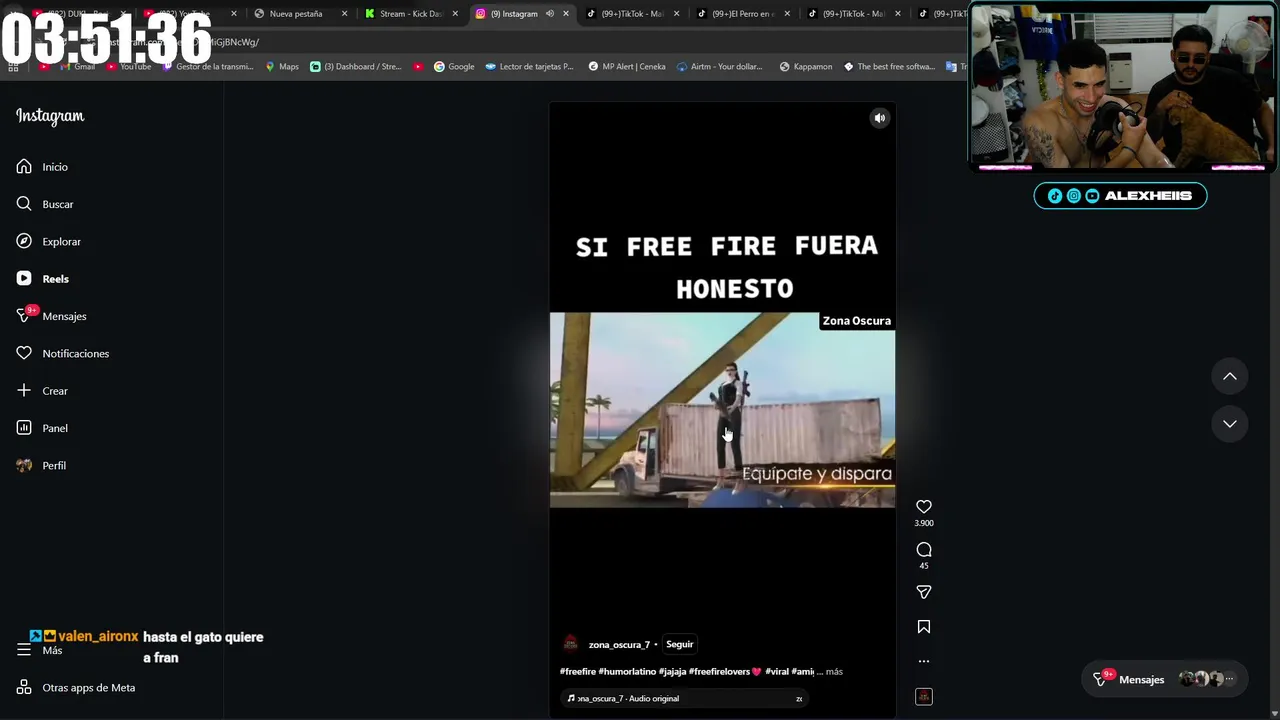
Task: Click the ALEXHEIIS social overlay badge
Action: click(1120, 196)
